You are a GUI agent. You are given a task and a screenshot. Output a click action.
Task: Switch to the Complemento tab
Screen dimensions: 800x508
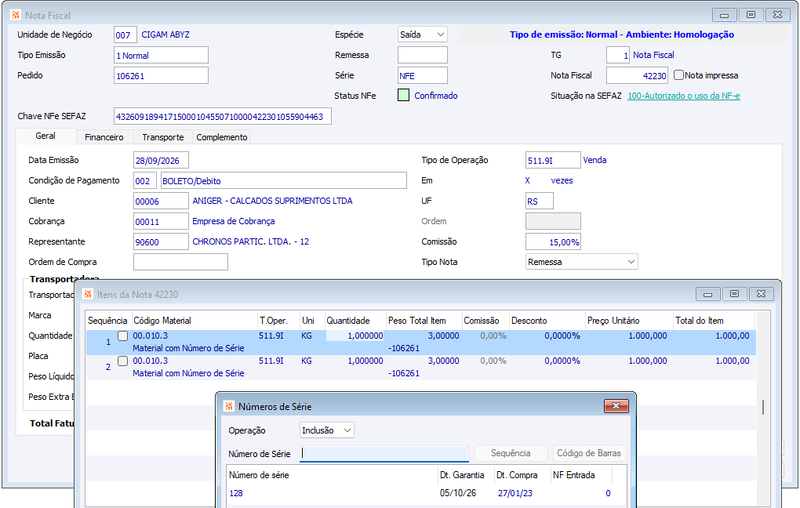pos(221,137)
